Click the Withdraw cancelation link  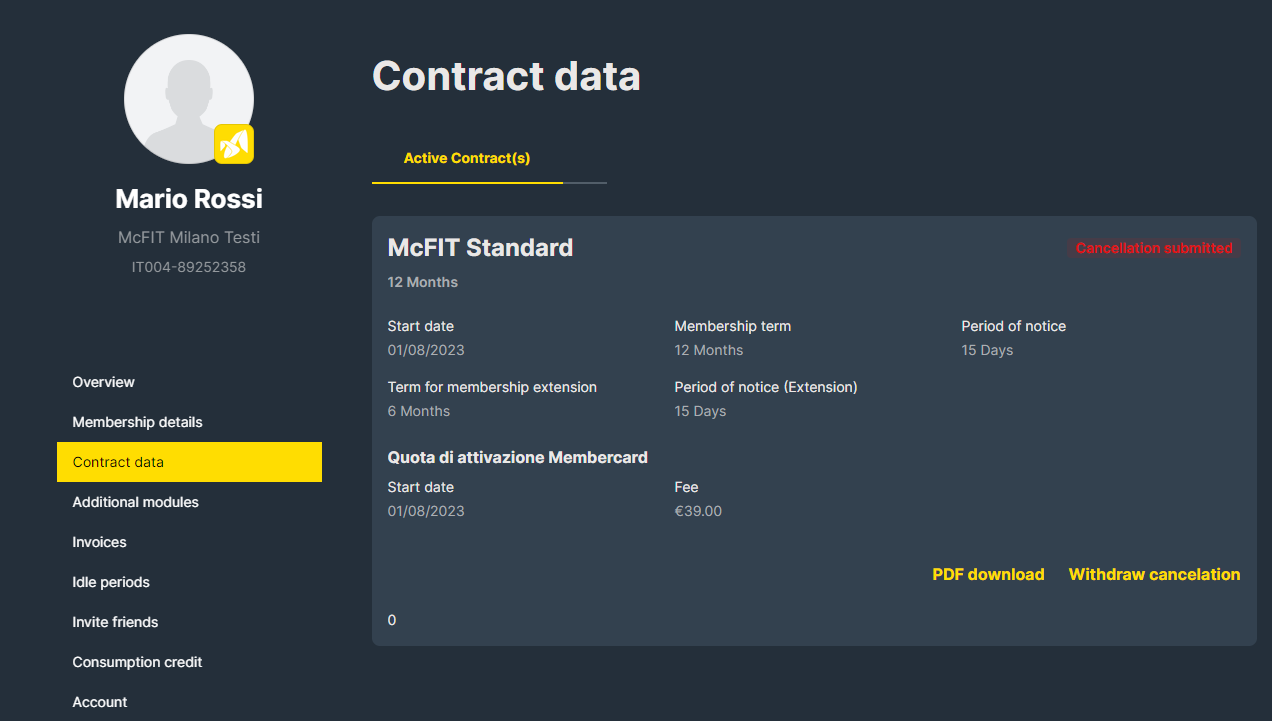pyautogui.click(x=1154, y=574)
